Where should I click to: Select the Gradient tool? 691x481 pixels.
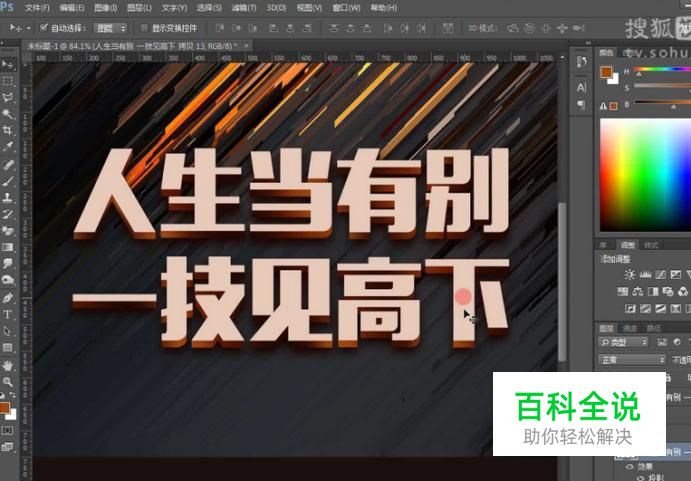pos(7,247)
